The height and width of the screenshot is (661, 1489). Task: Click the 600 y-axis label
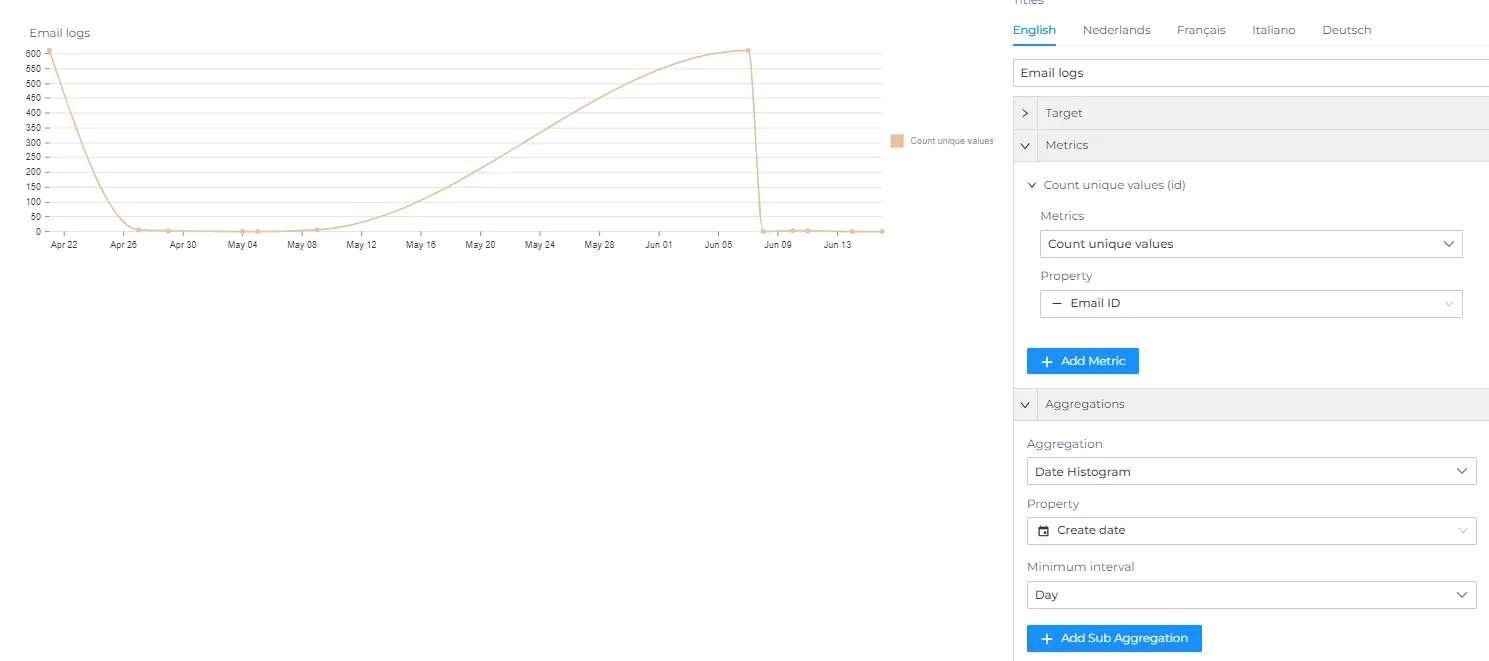(x=34, y=53)
